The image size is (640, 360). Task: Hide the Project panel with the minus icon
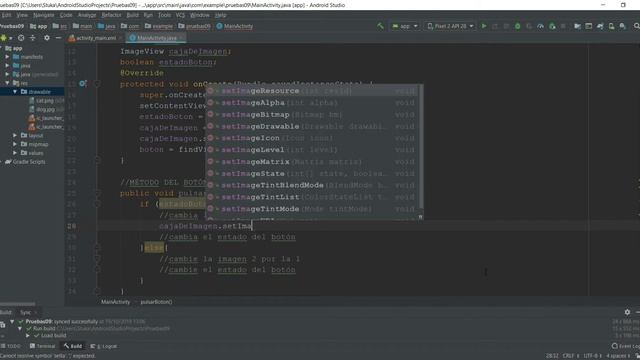(58, 38)
